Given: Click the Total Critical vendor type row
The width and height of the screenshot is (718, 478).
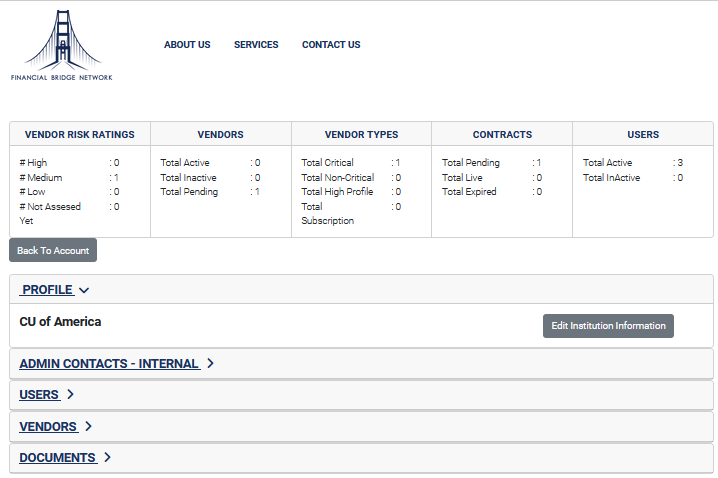Looking at the screenshot, I should tap(351, 163).
